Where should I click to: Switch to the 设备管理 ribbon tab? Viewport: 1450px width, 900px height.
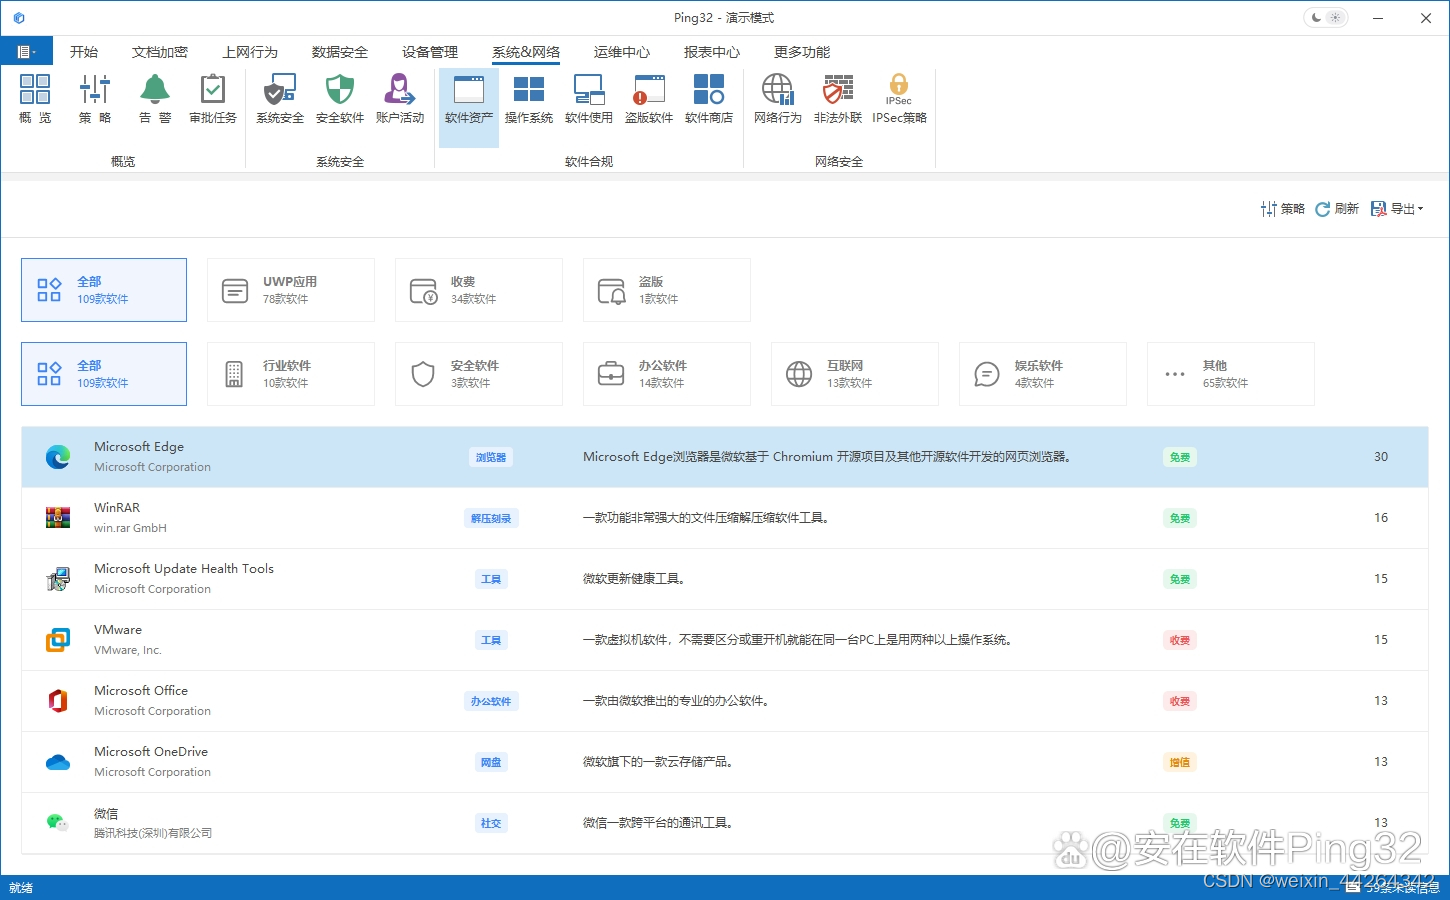(430, 52)
